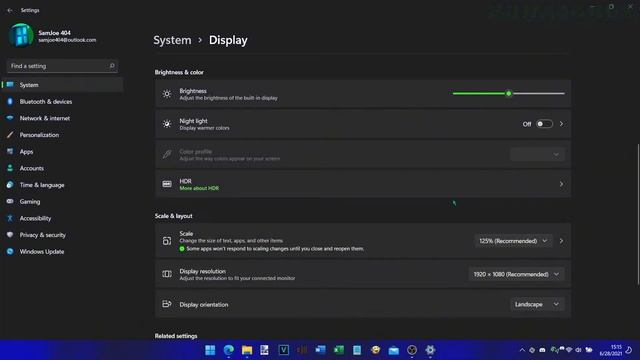Open Display orientation Landscape dropdown
The width and height of the screenshot is (640, 360).
[x=537, y=304]
